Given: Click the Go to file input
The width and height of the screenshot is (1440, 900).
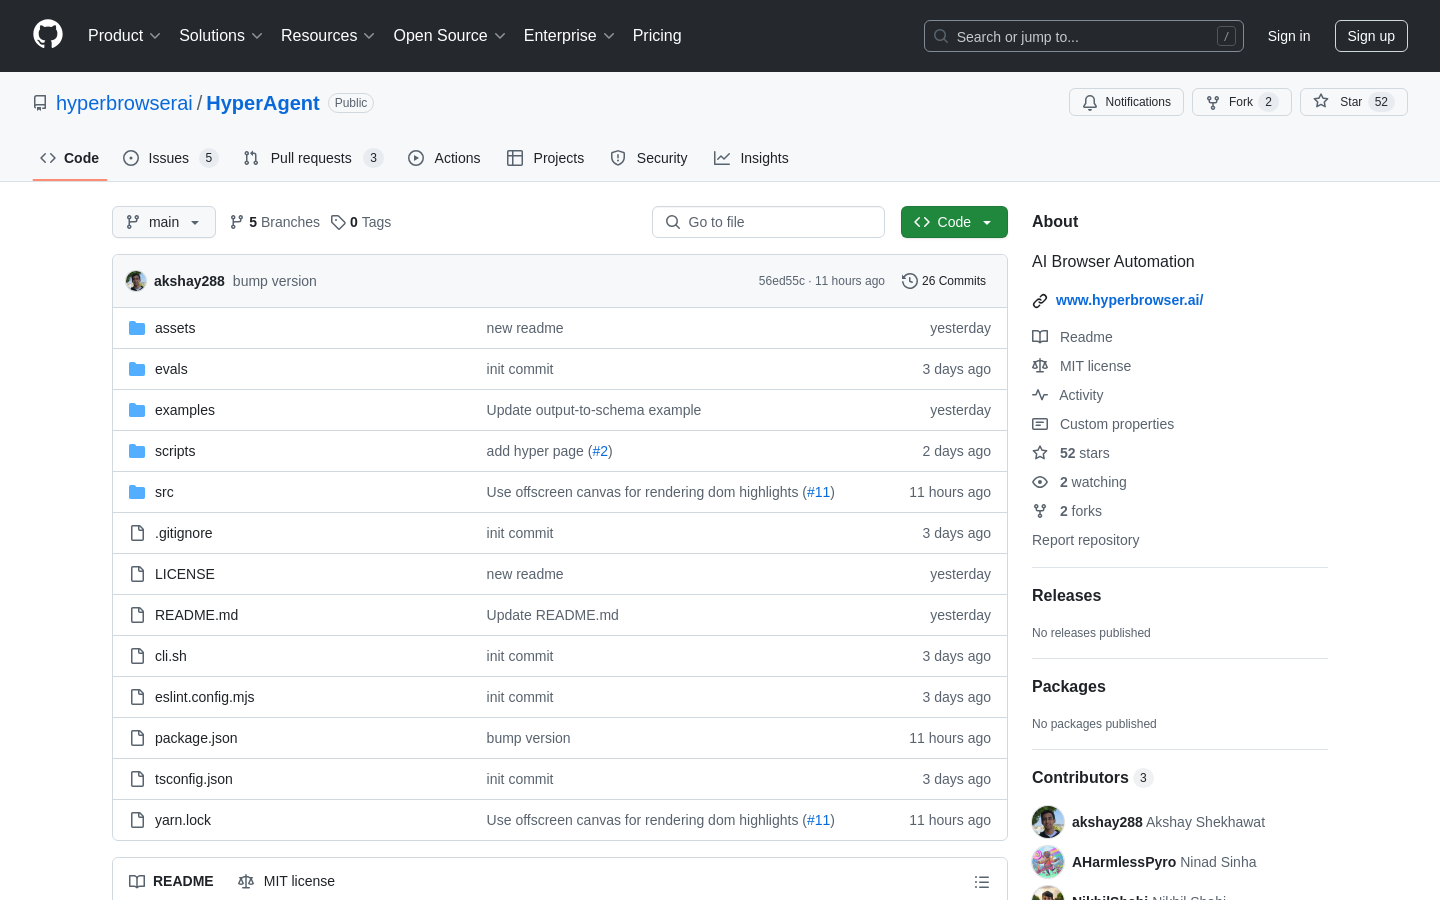Looking at the screenshot, I should [x=768, y=222].
